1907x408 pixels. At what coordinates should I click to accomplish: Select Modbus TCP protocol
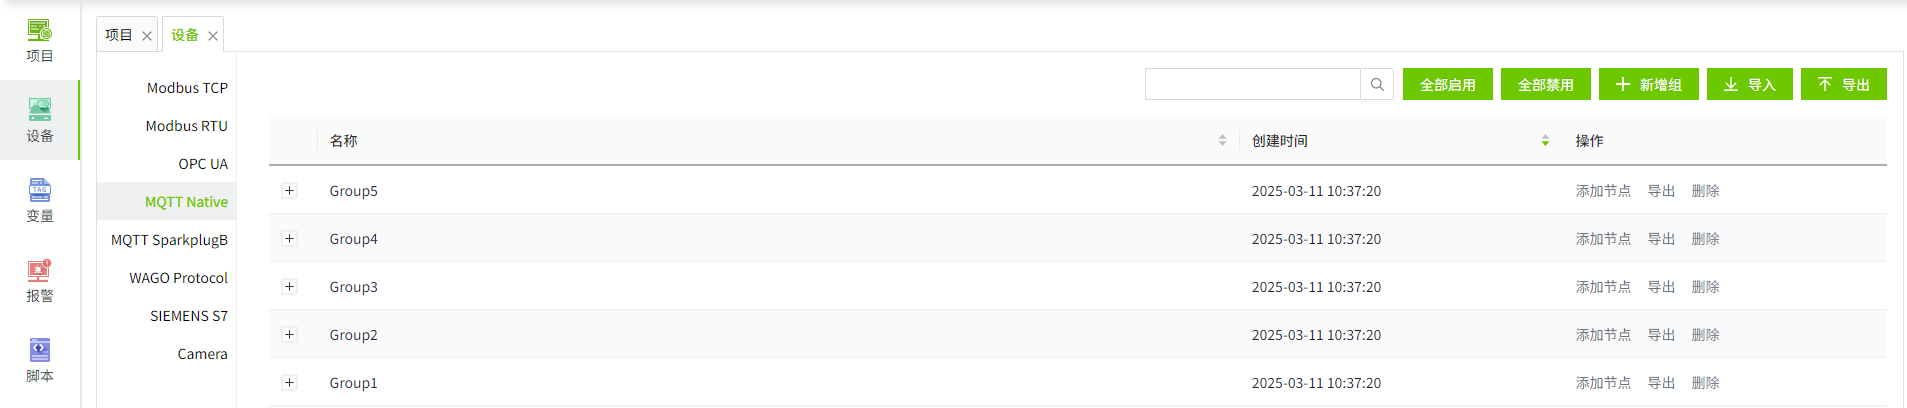[x=187, y=88]
